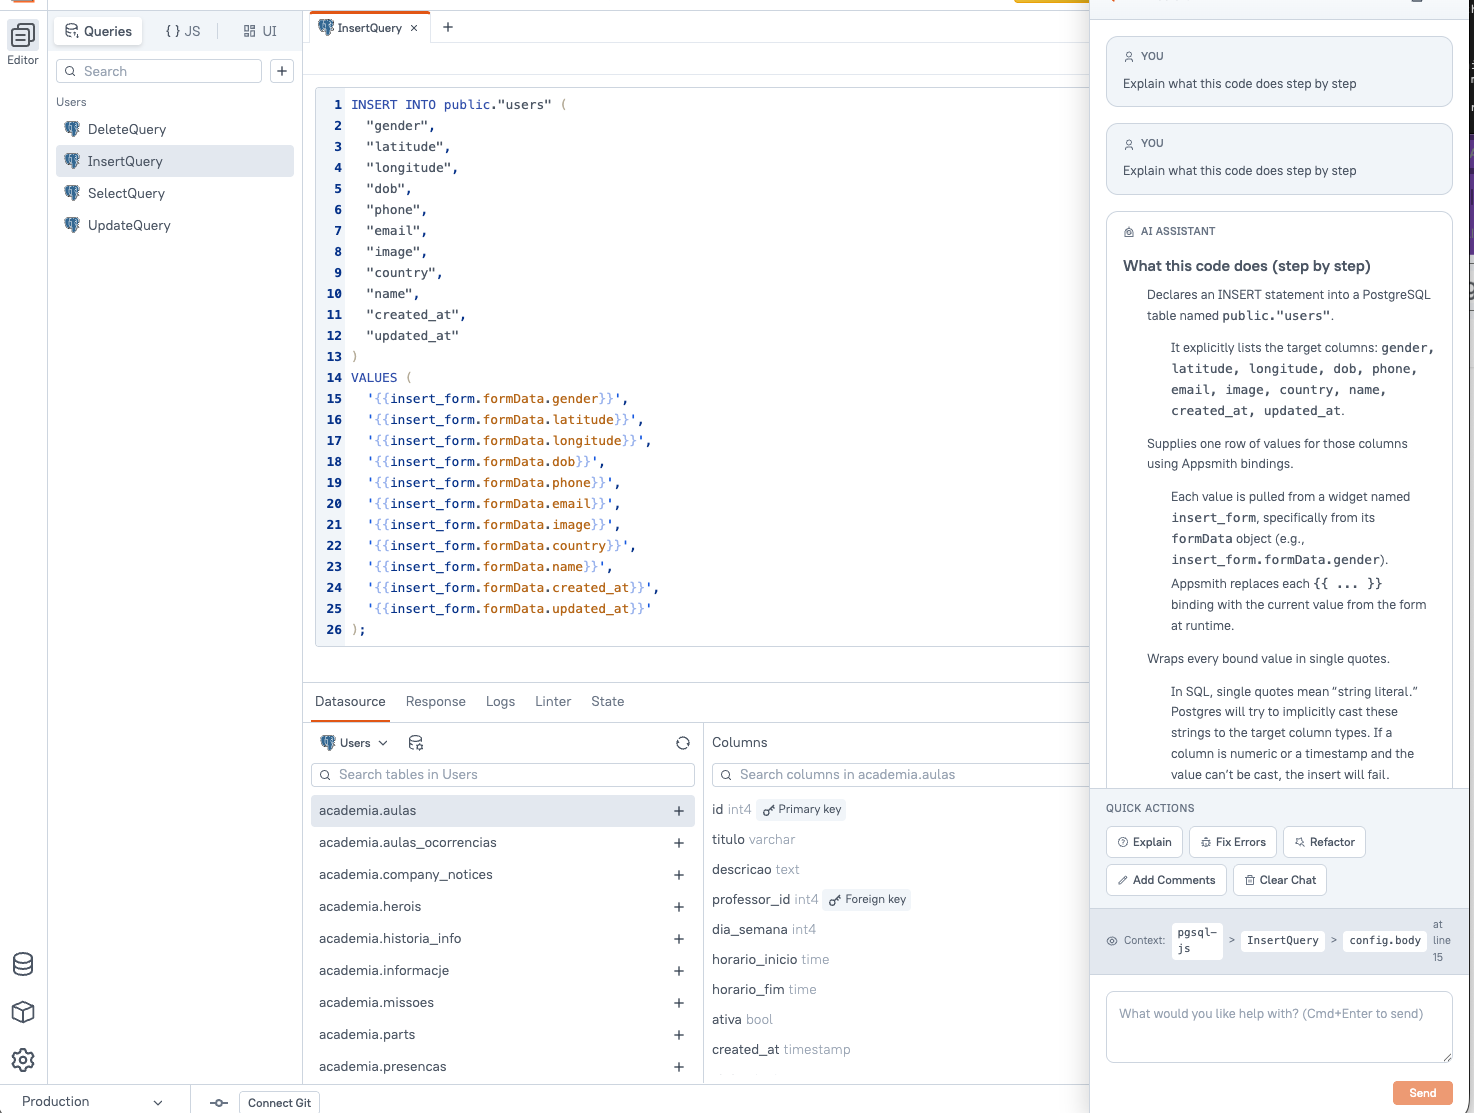This screenshot has height=1113, width=1474.
Task: Click the Add Comments quick action
Action: coord(1166,880)
